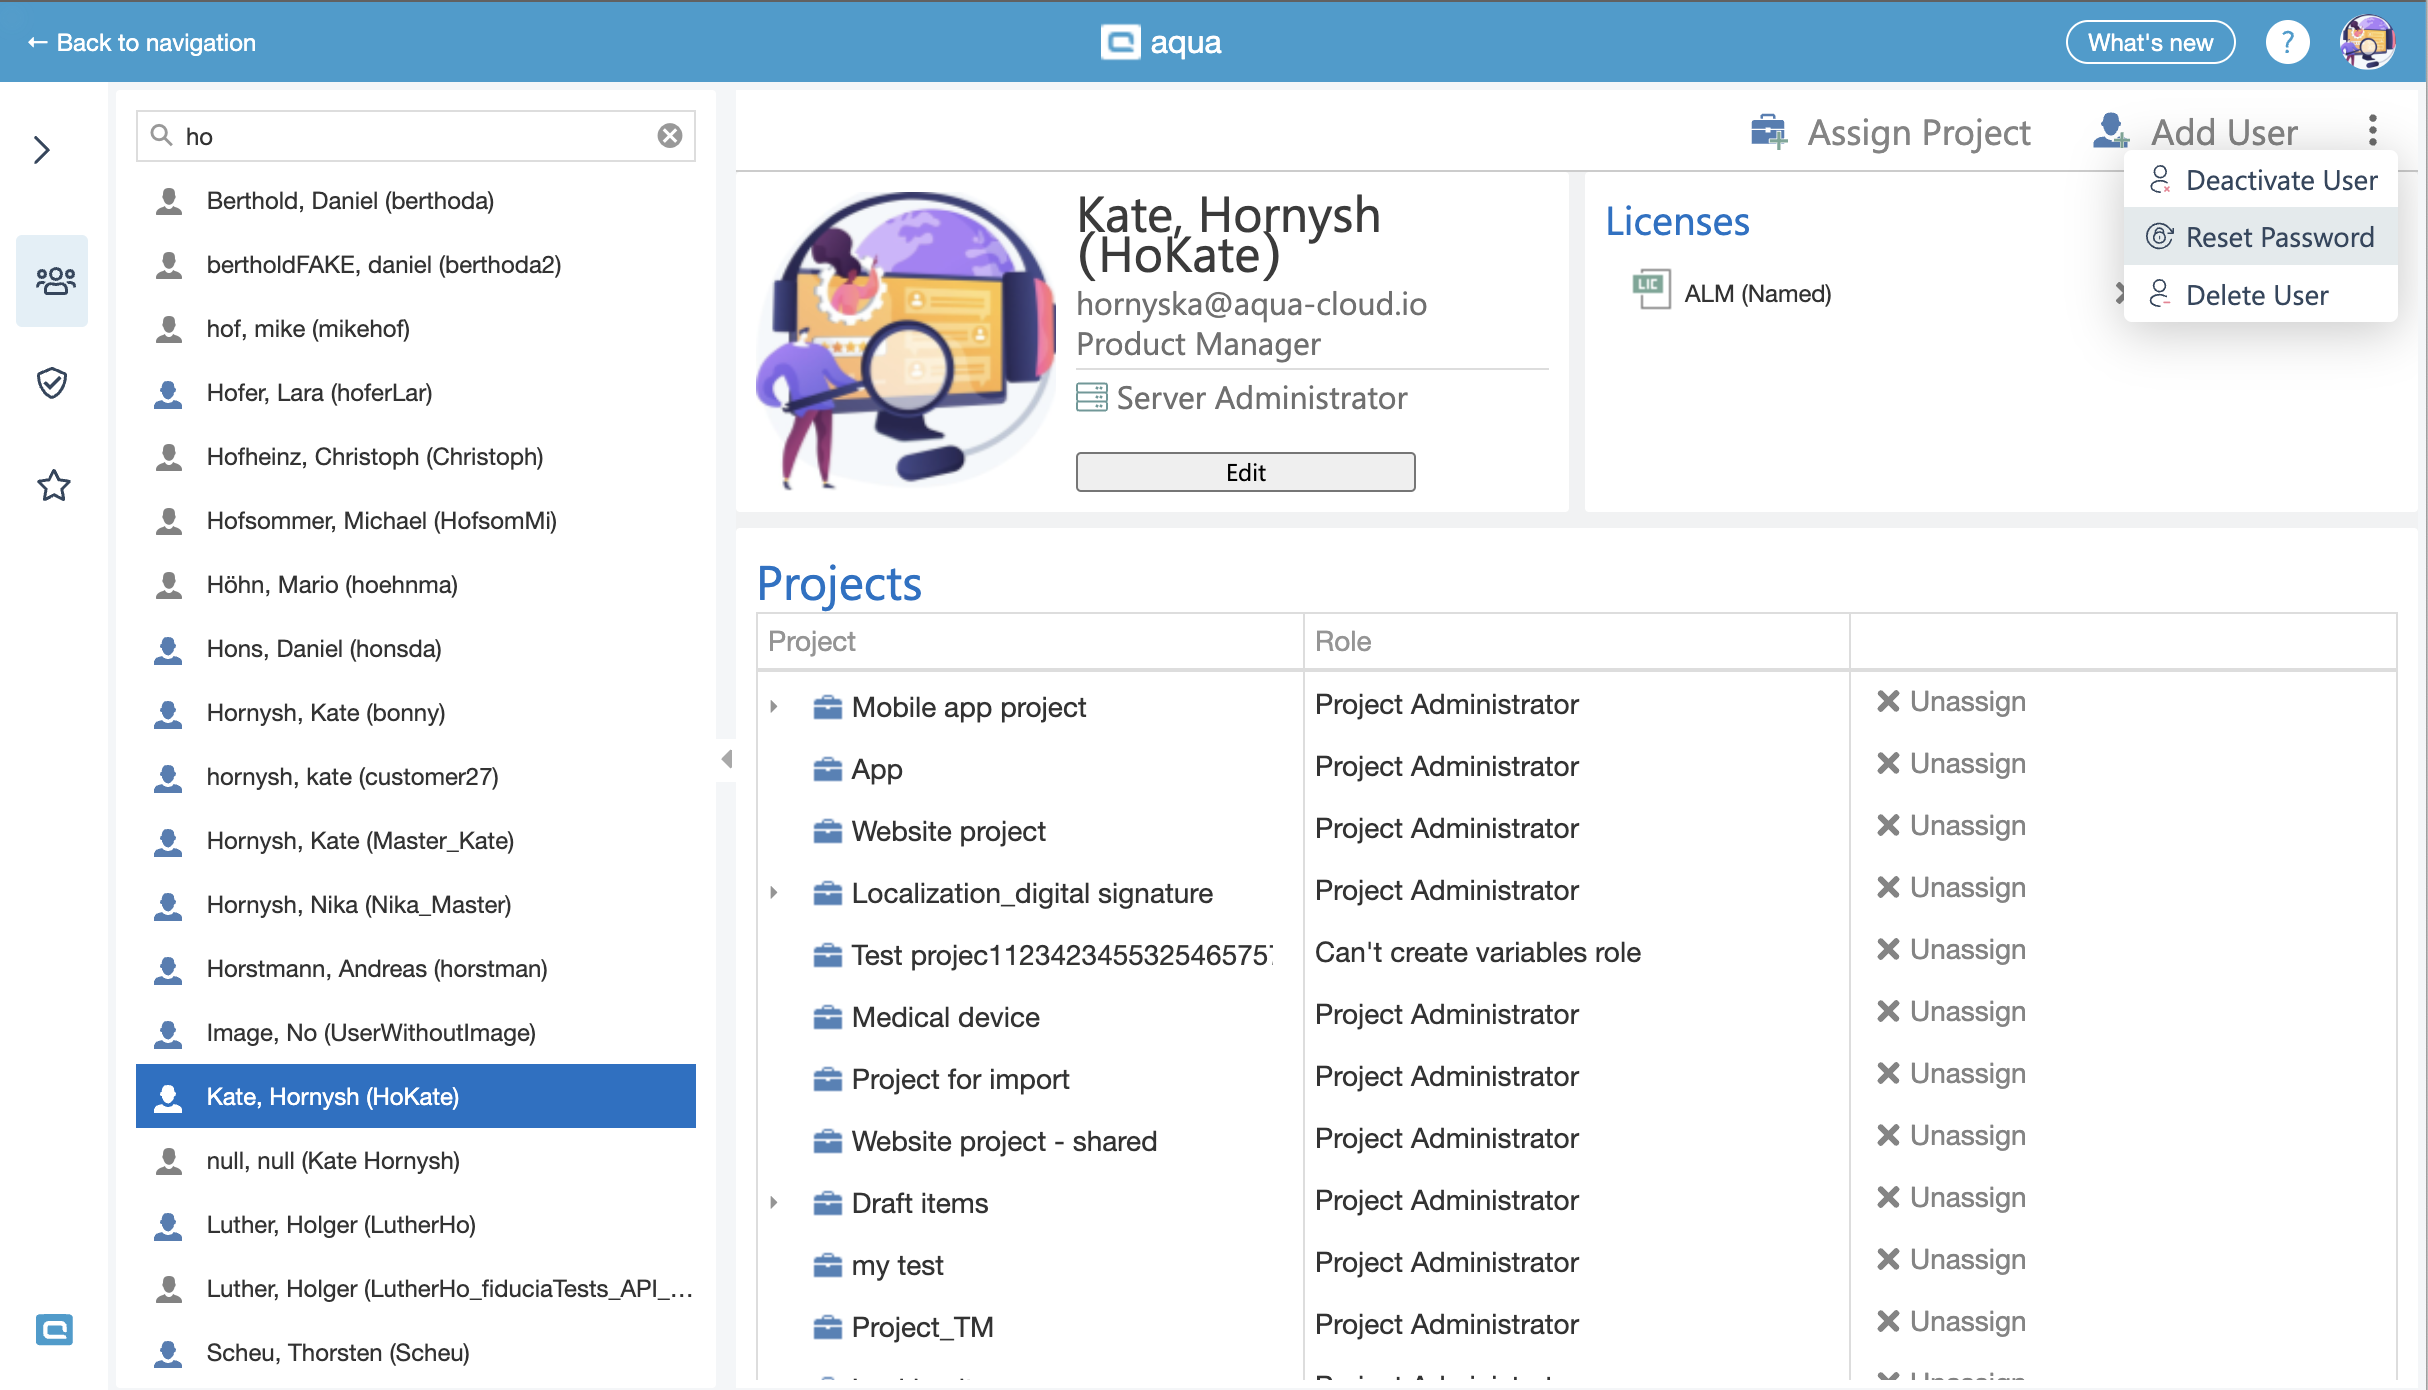The height and width of the screenshot is (1390, 2428).
Task: Close the three-dot options menu
Action: (x=2372, y=130)
